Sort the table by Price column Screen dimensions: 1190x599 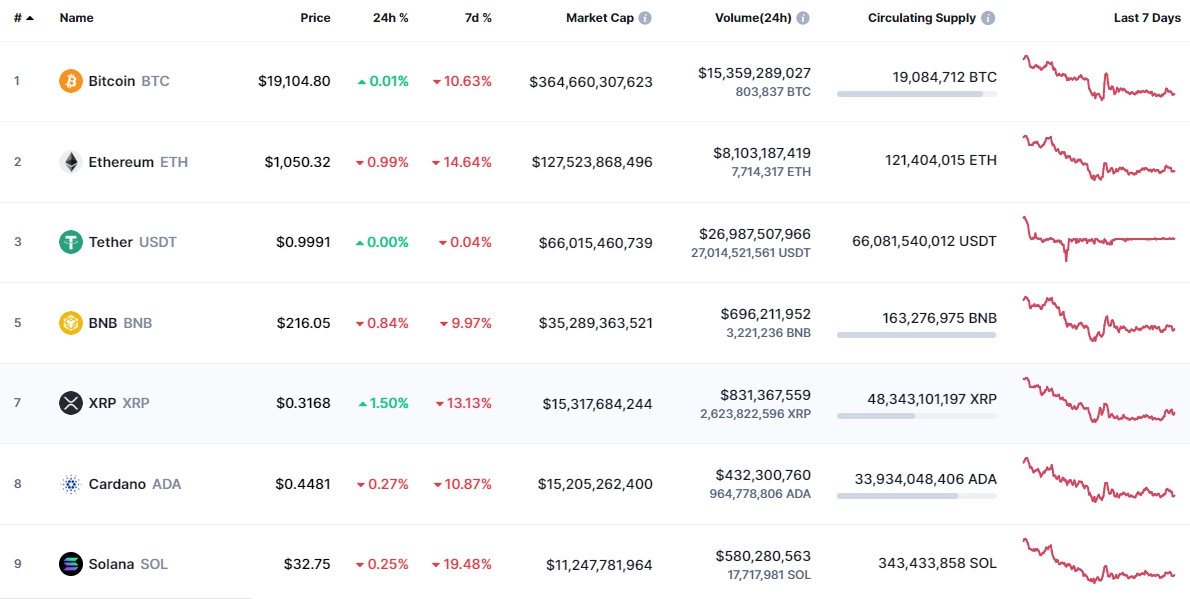[x=315, y=18]
